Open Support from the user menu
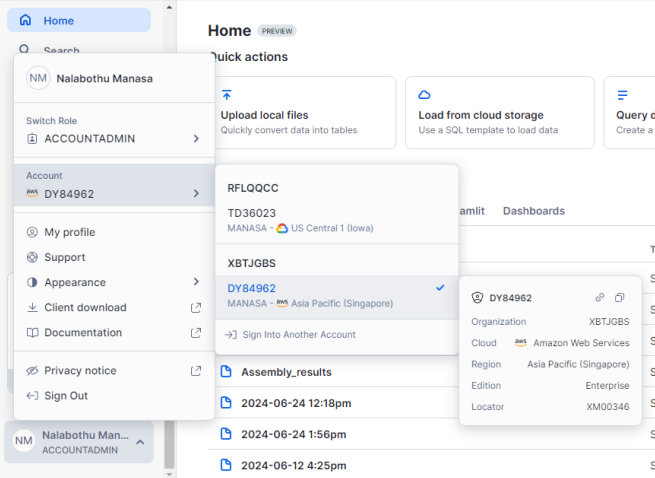The height and width of the screenshot is (478, 655). click(x=65, y=257)
